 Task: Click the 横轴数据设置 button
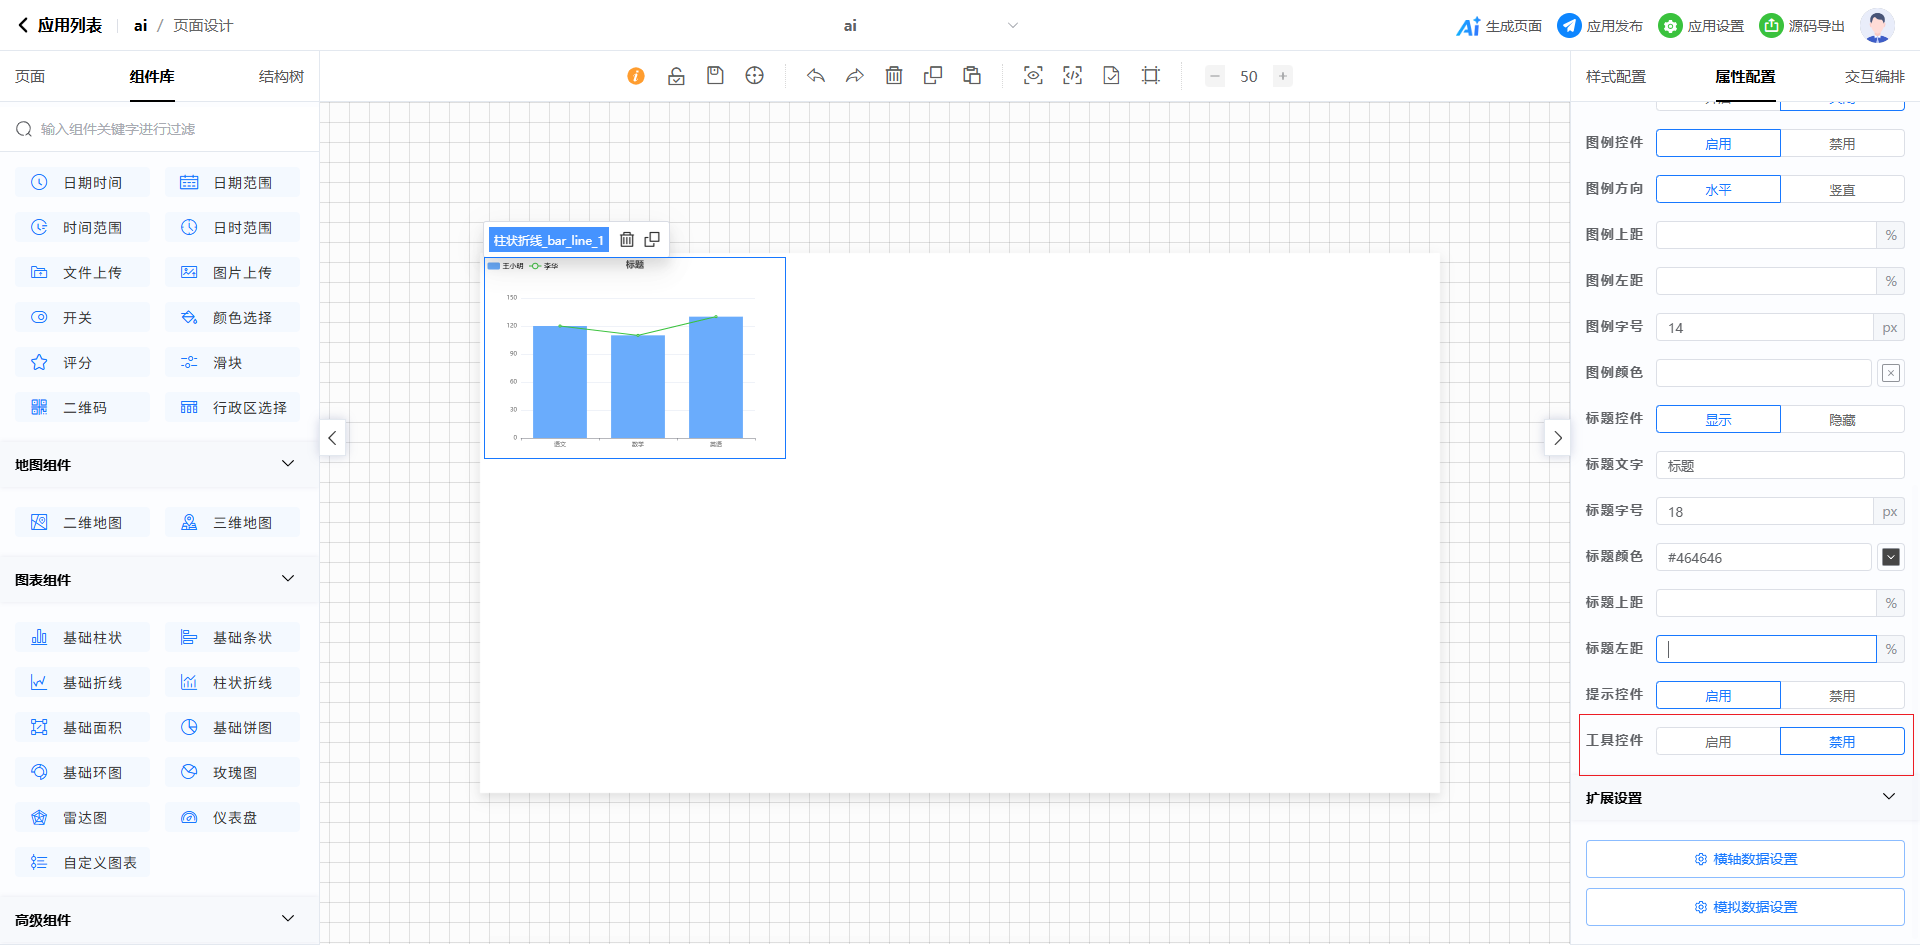coord(1745,859)
